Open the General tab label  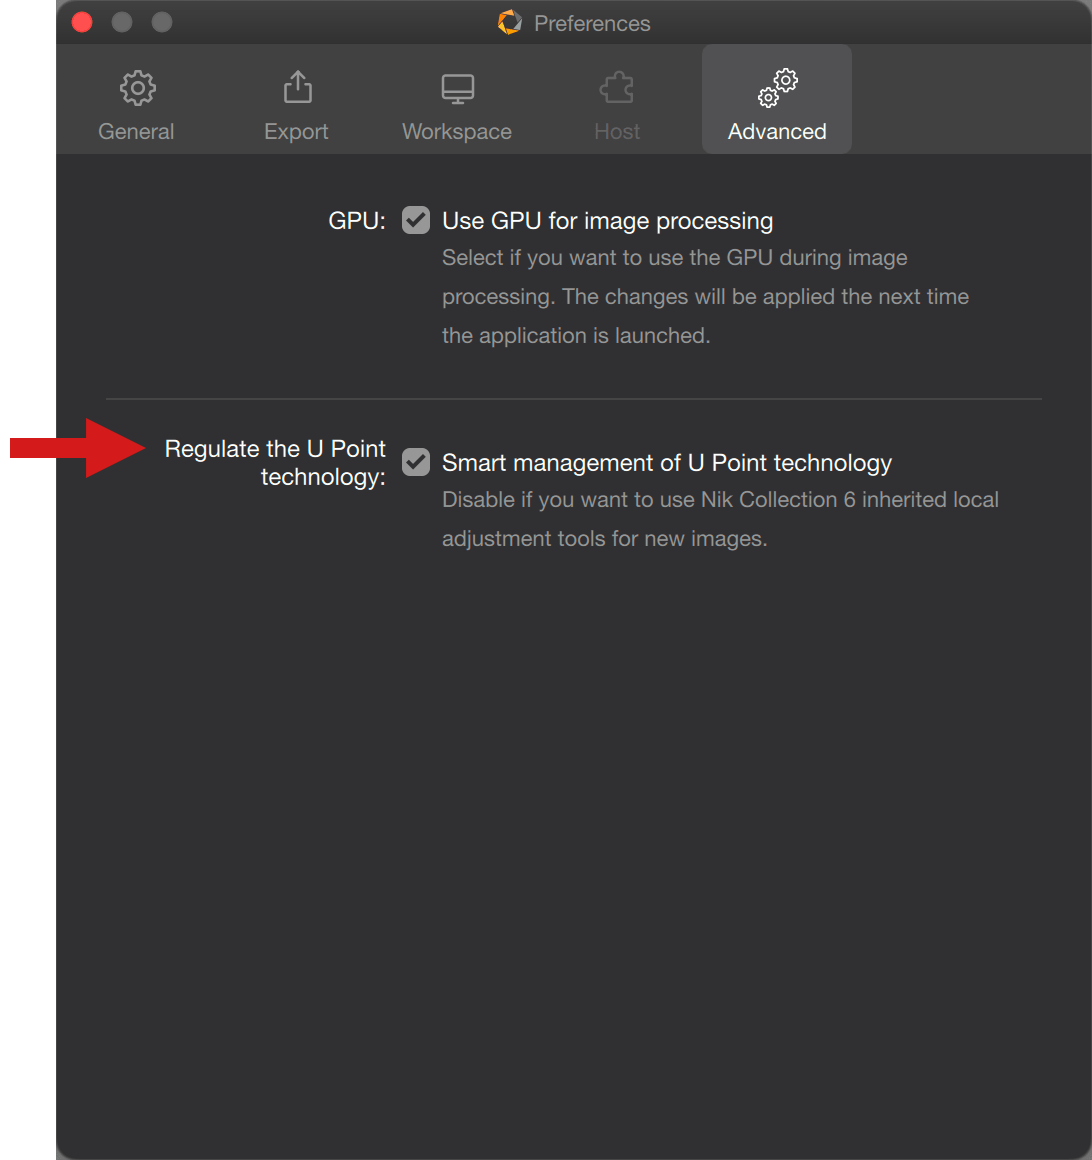pos(136,132)
